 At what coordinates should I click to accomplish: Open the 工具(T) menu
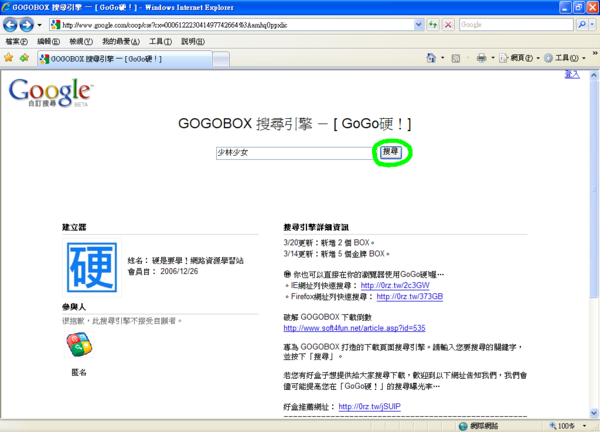pyautogui.click(x=160, y=41)
